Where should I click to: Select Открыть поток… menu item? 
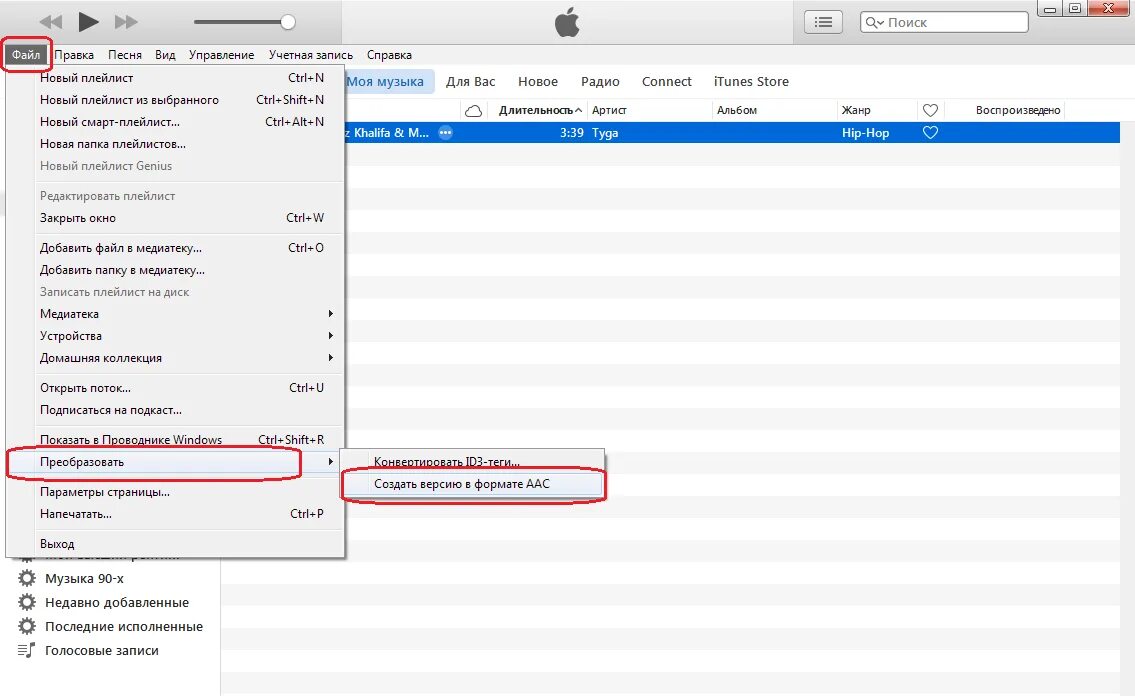coord(174,388)
